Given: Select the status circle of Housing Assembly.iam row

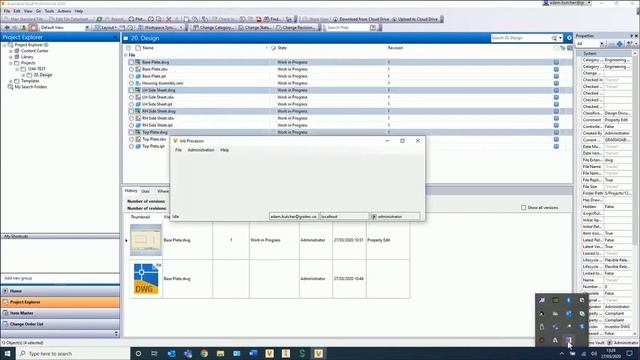Looking at the screenshot, I should (131, 83).
